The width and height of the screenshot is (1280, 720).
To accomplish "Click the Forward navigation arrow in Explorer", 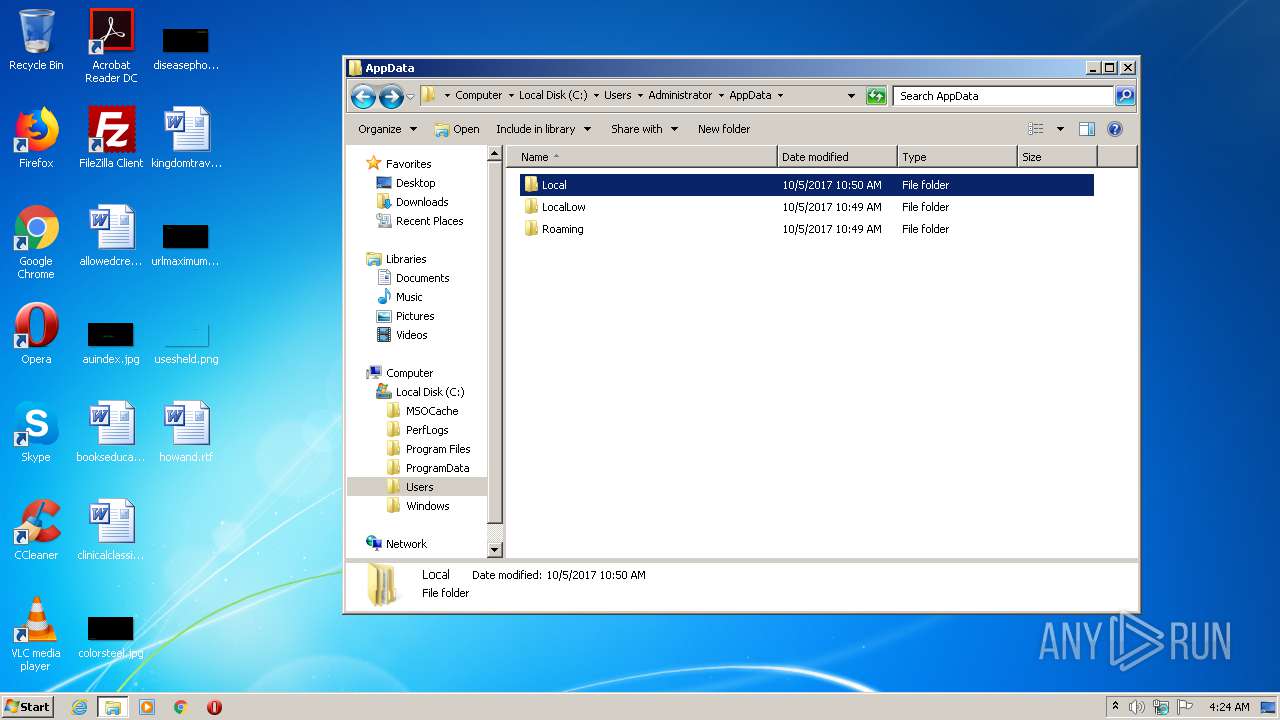I will (x=391, y=96).
